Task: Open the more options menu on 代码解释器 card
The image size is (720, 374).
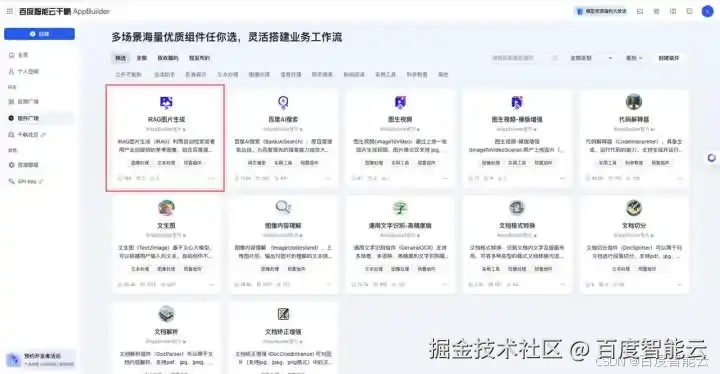Action: point(680,178)
